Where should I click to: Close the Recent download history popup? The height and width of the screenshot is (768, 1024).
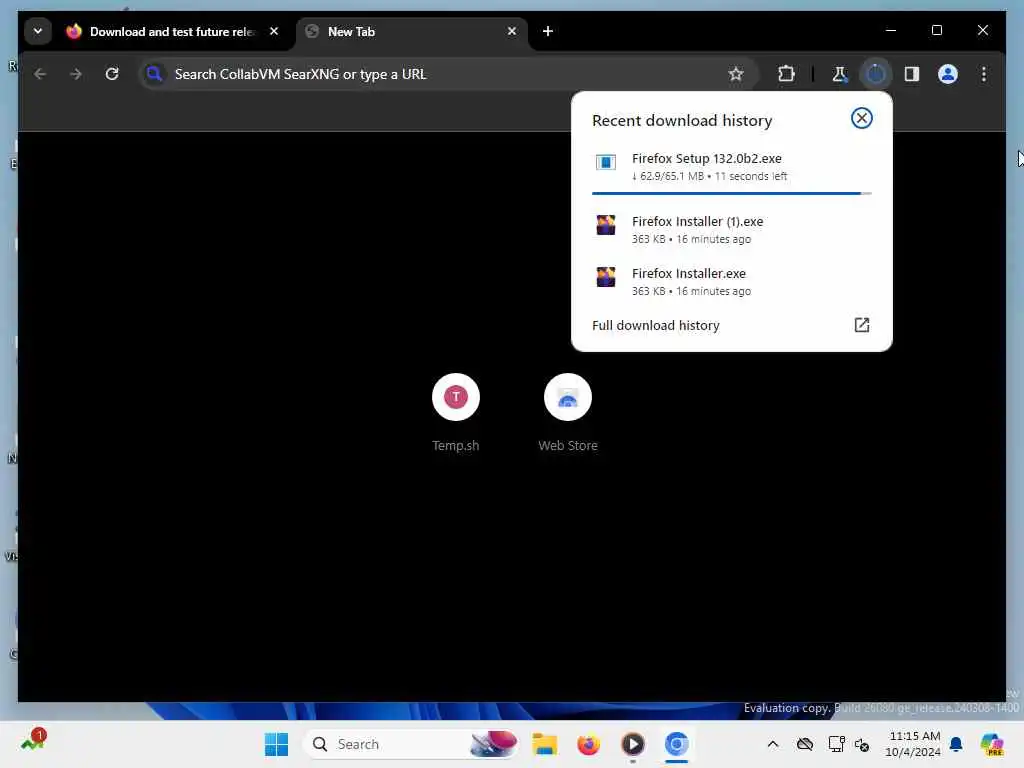click(x=861, y=118)
